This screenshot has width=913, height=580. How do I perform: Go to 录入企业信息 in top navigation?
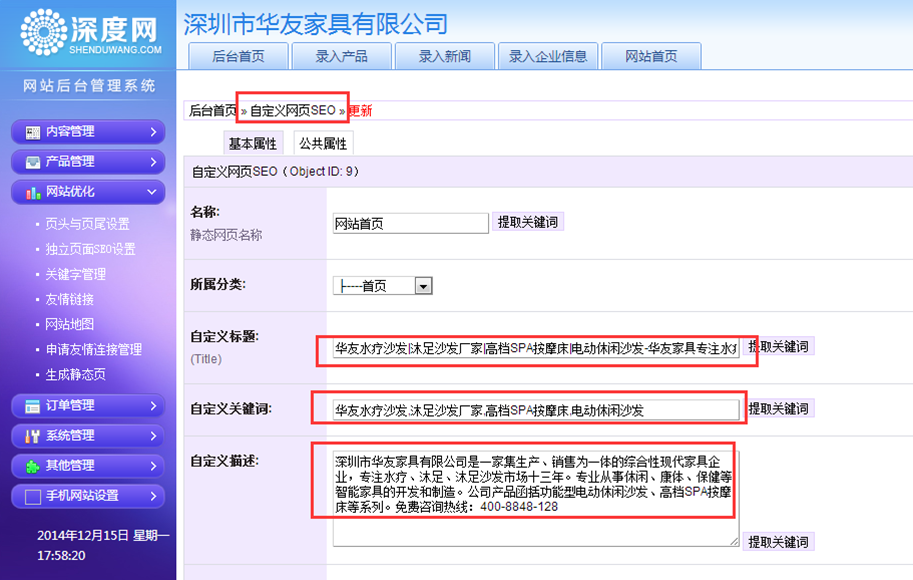548,56
